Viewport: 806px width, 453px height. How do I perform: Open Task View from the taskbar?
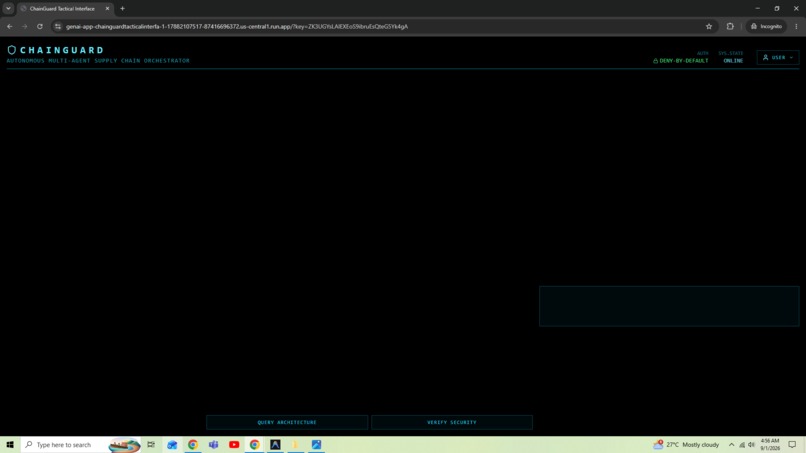coord(151,445)
